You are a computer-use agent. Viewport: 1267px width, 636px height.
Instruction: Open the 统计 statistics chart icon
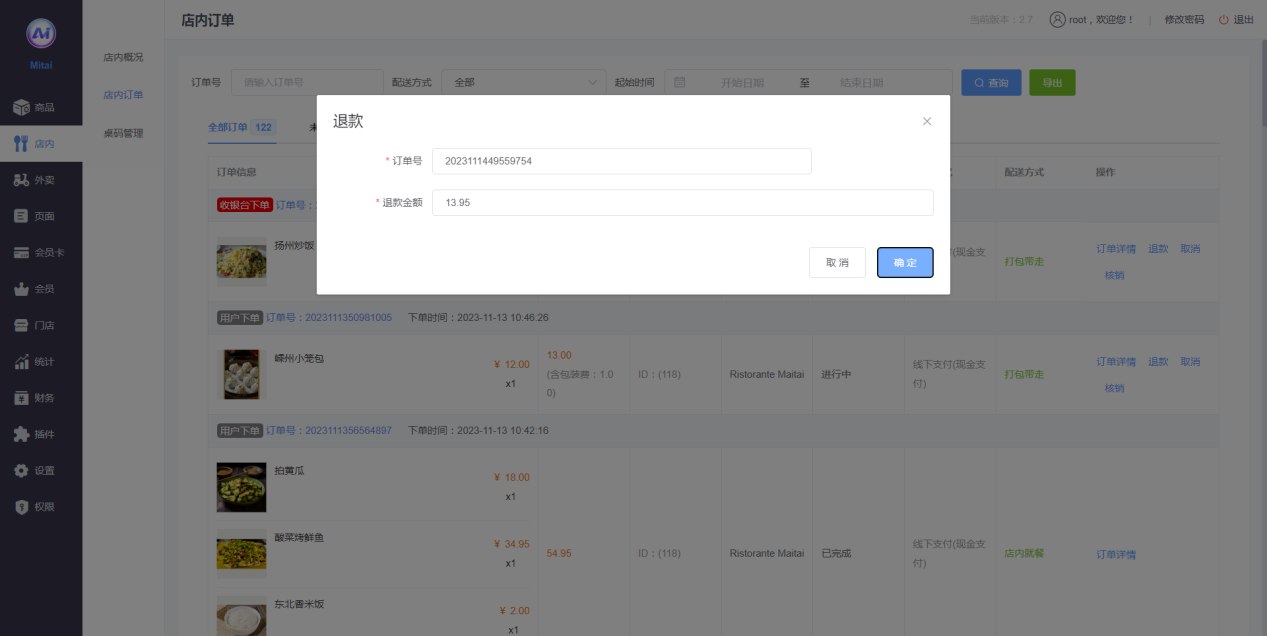(21, 362)
